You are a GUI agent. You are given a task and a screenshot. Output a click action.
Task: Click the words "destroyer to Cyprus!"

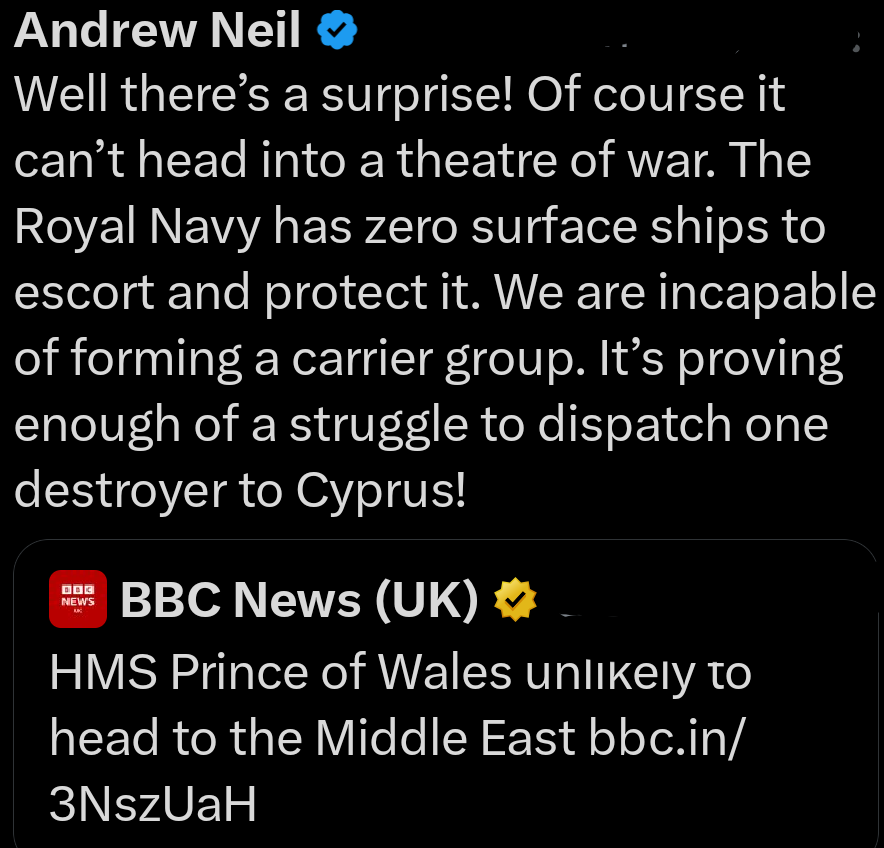[240, 490]
